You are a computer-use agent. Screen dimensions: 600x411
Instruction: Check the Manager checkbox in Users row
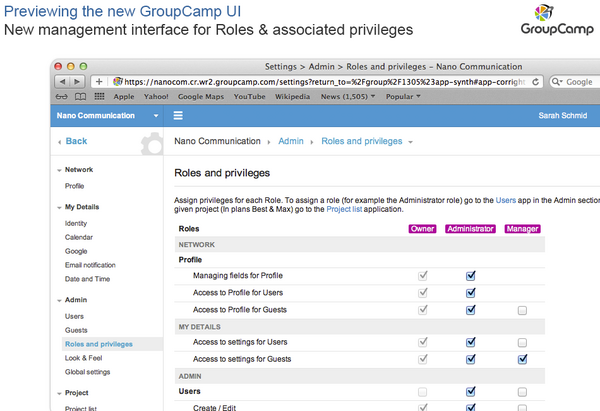coord(522,392)
